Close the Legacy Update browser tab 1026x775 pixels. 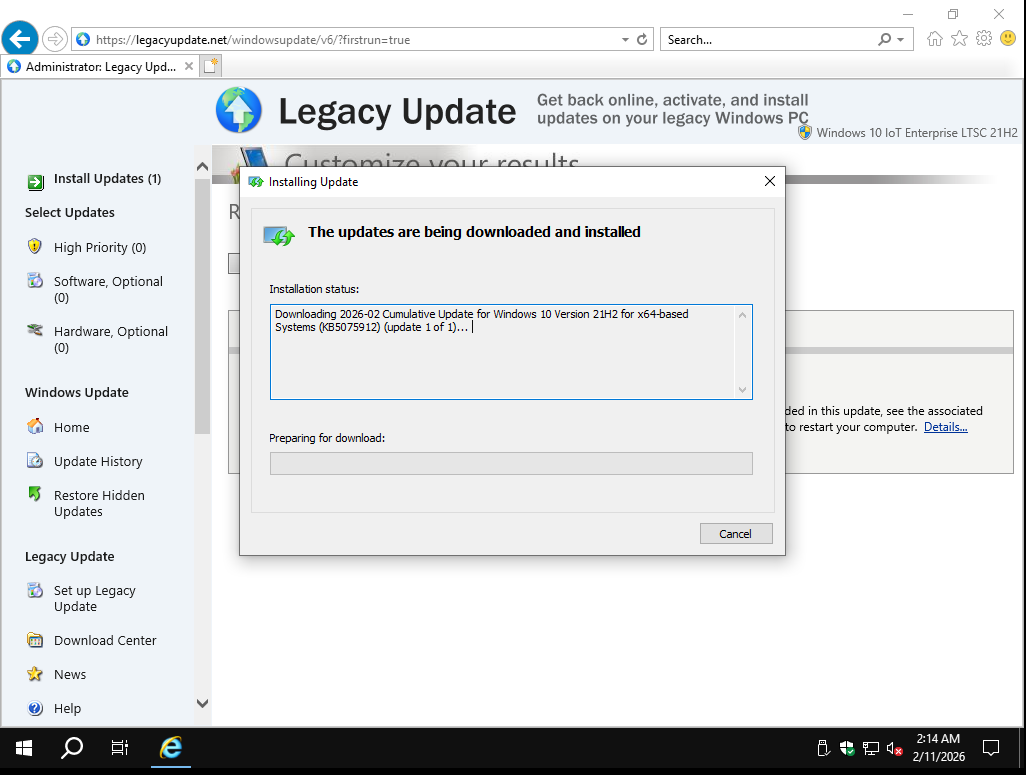tap(188, 66)
